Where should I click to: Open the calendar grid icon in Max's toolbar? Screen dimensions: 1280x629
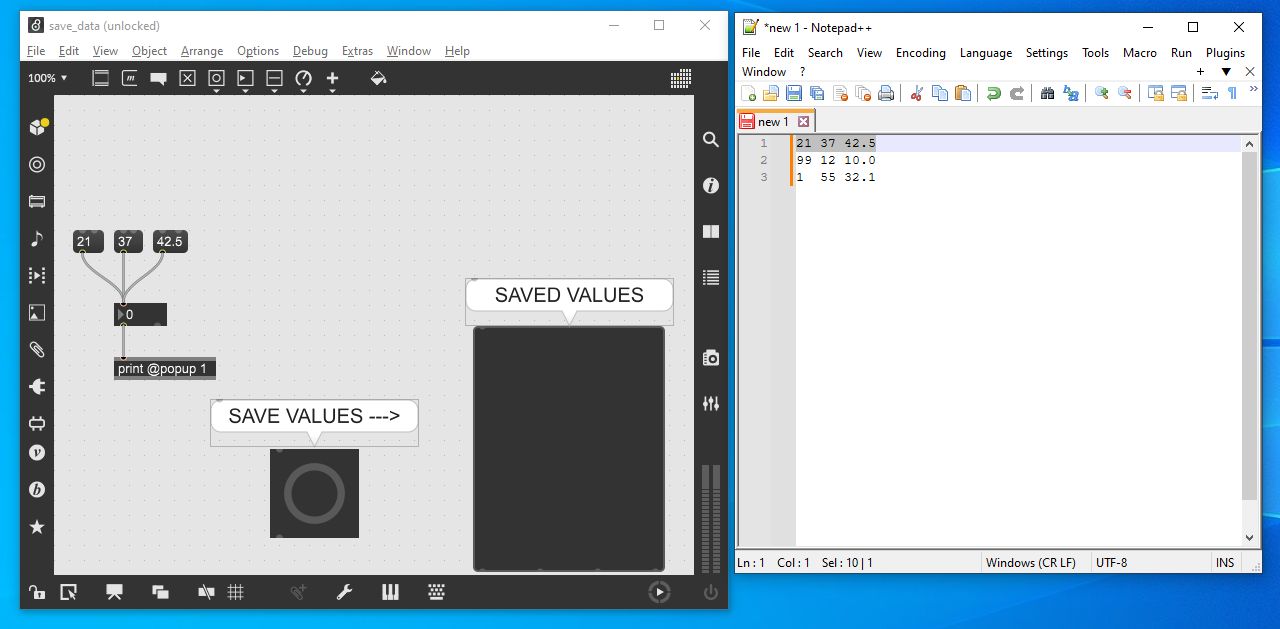[x=681, y=78]
